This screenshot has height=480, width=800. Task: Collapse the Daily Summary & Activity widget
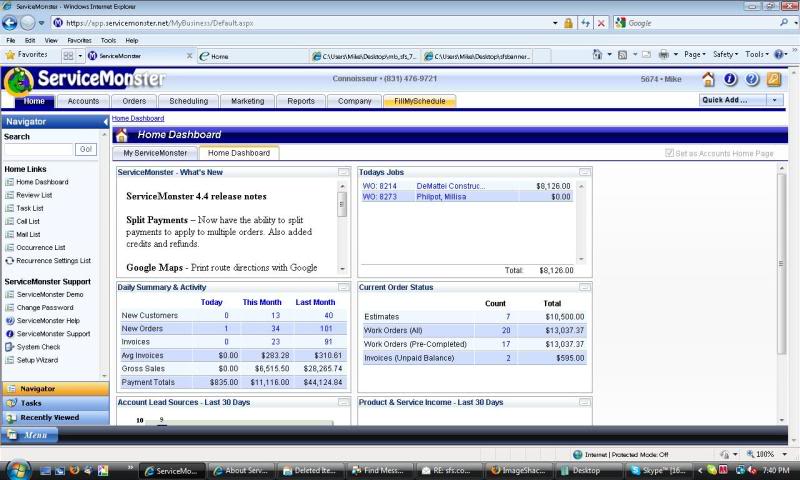pos(343,288)
